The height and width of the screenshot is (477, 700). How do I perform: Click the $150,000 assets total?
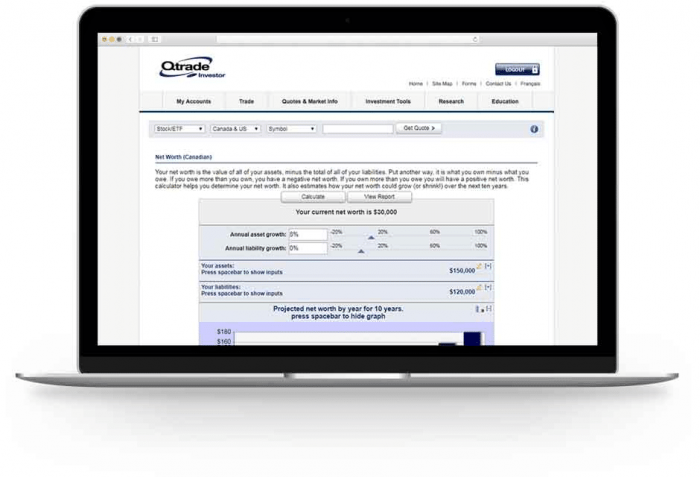point(462,271)
